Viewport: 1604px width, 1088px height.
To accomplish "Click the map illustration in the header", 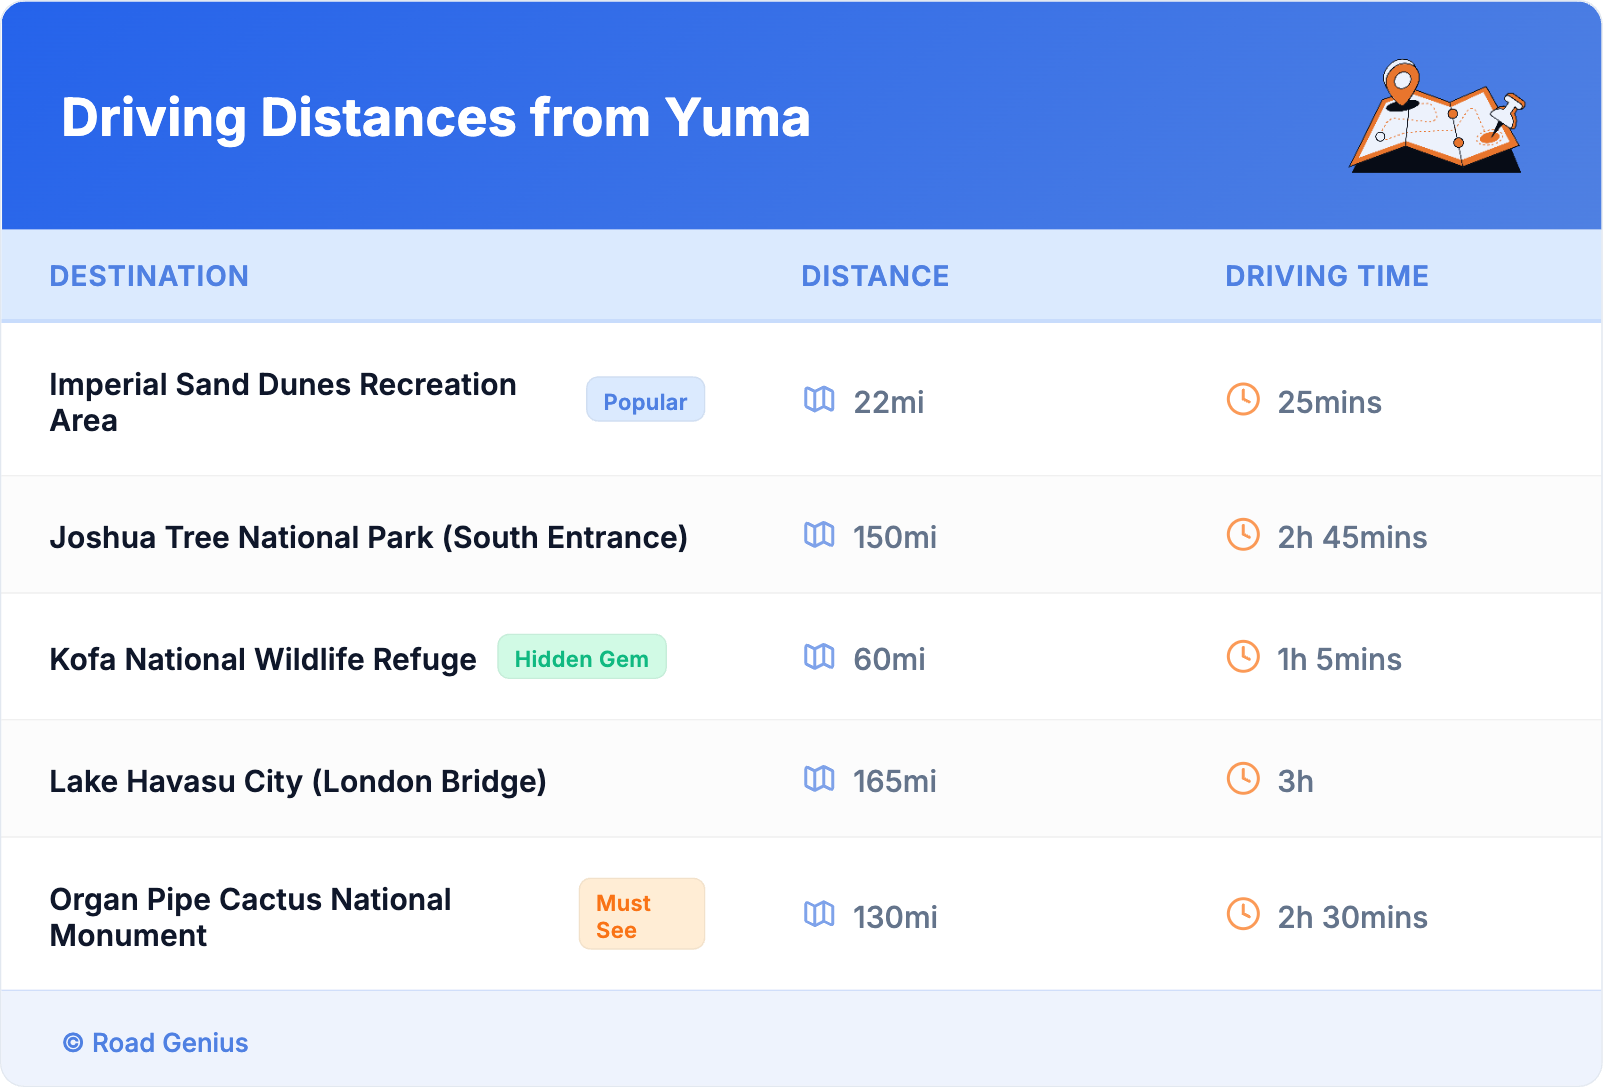I will click(1437, 118).
